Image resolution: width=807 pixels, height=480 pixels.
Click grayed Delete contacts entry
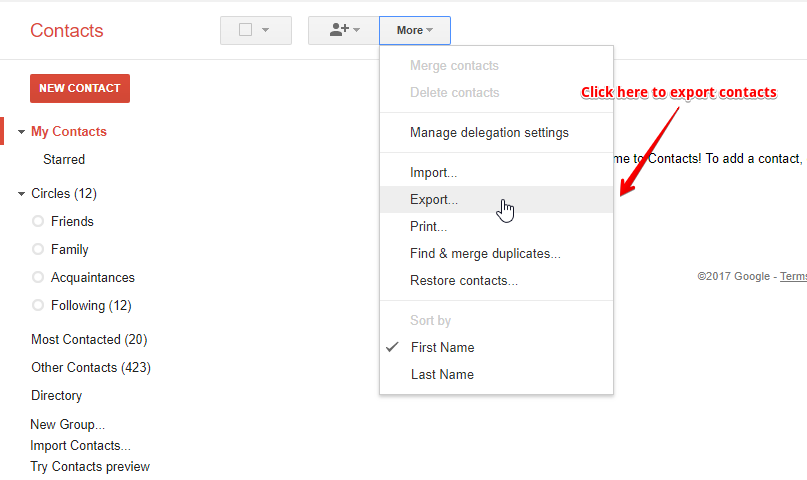click(x=496, y=93)
